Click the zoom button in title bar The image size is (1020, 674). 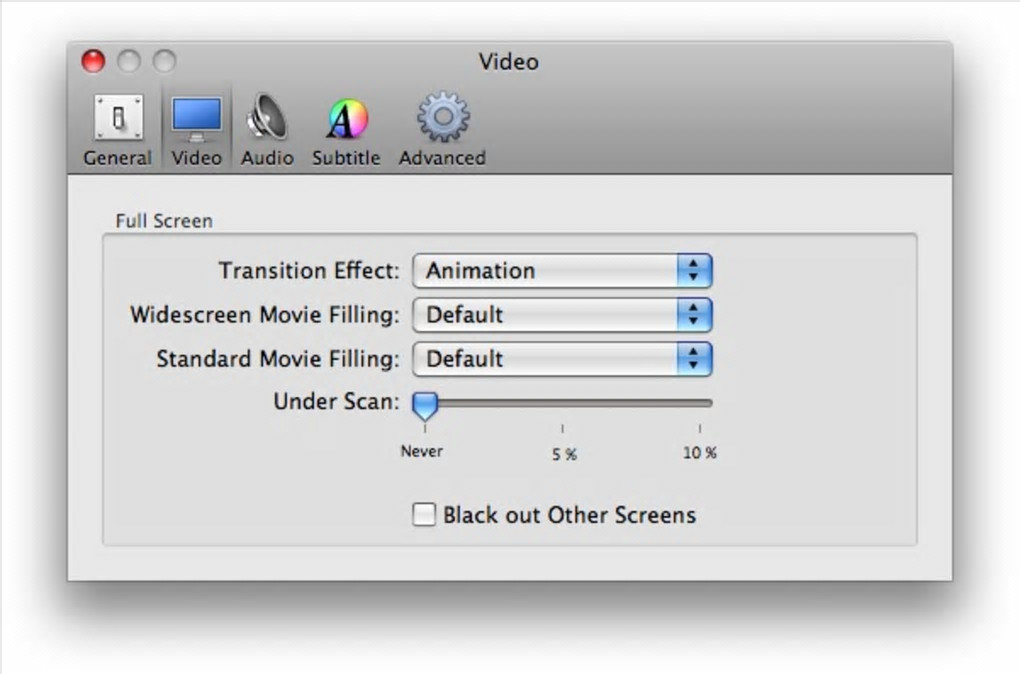[164, 62]
